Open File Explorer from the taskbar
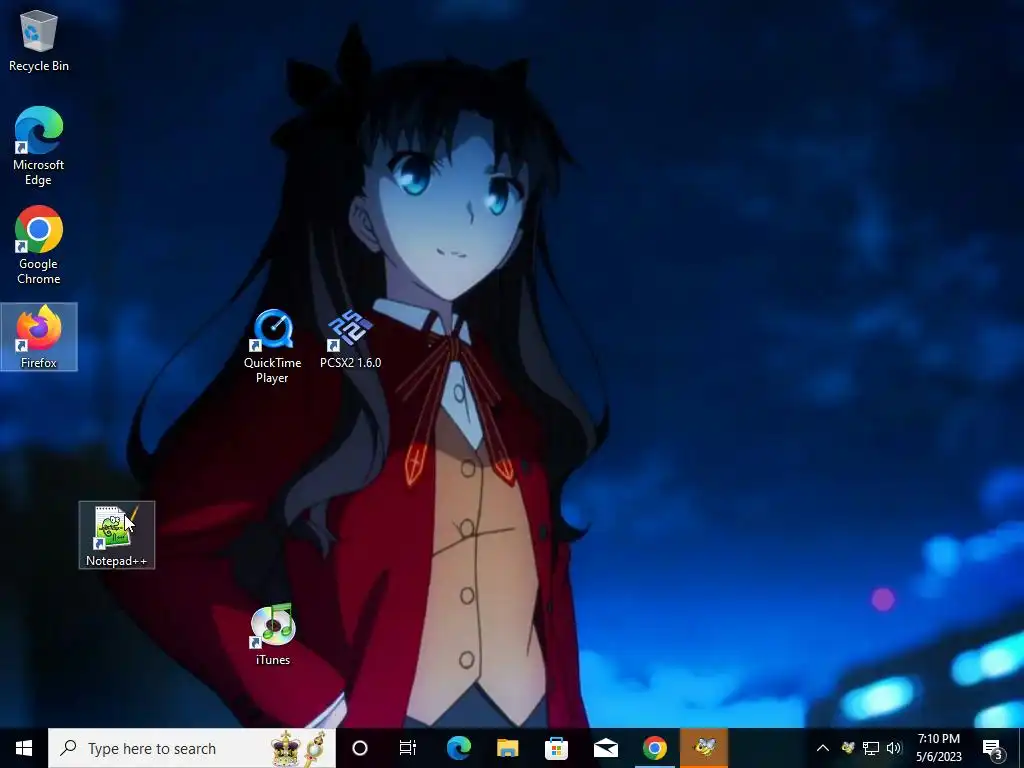 click(507, 748)
